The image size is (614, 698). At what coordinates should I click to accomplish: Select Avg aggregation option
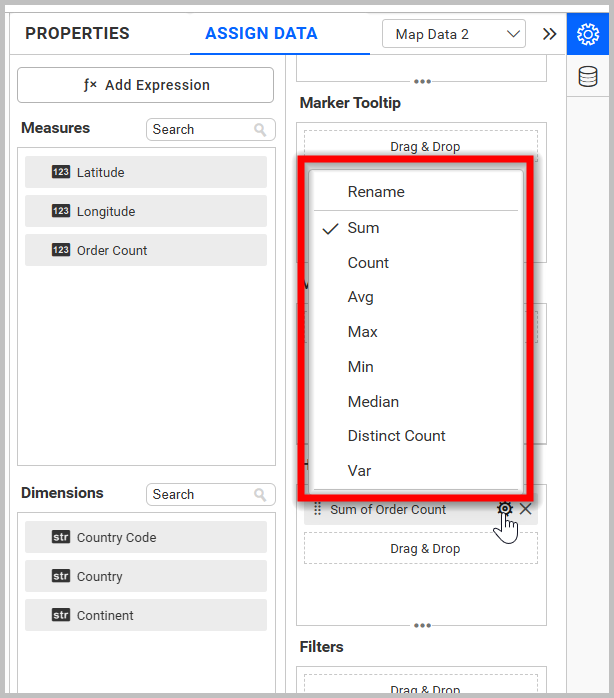pos(360,297)
